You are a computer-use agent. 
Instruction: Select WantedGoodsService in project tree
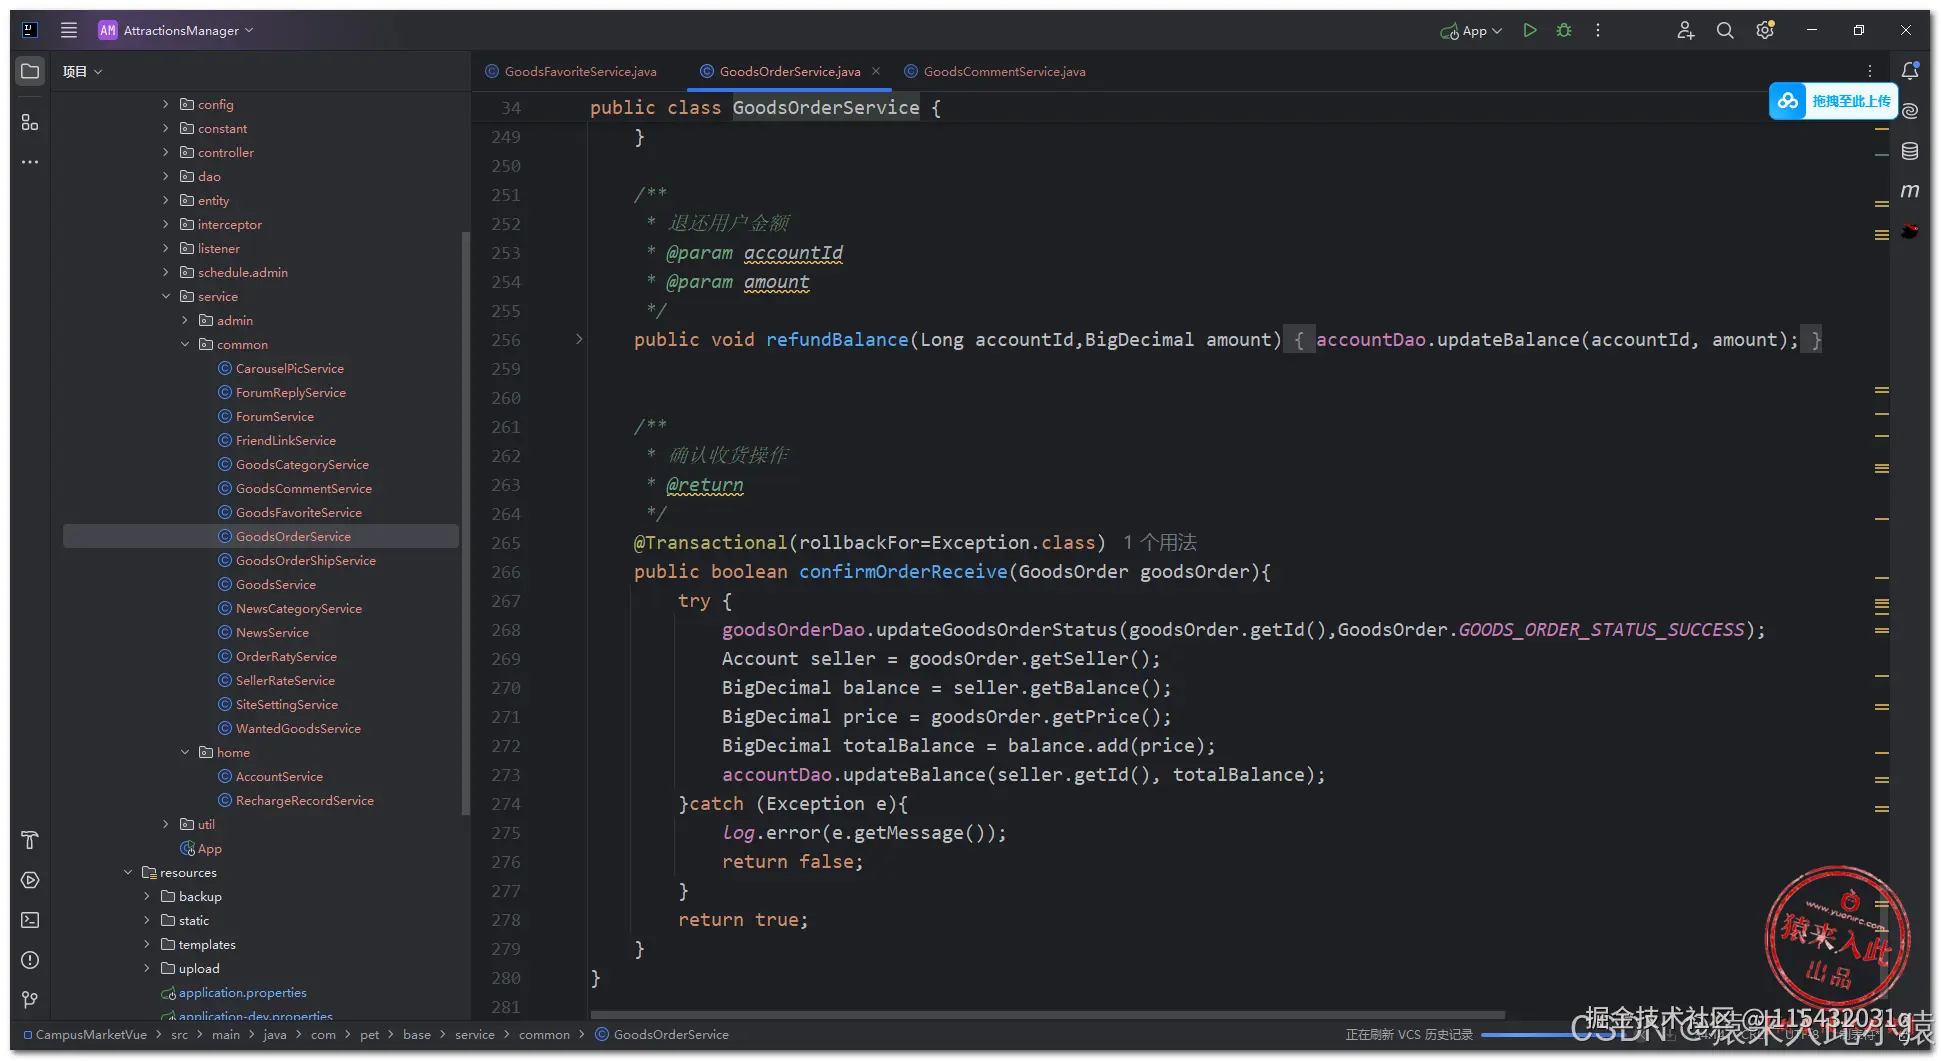298,728
